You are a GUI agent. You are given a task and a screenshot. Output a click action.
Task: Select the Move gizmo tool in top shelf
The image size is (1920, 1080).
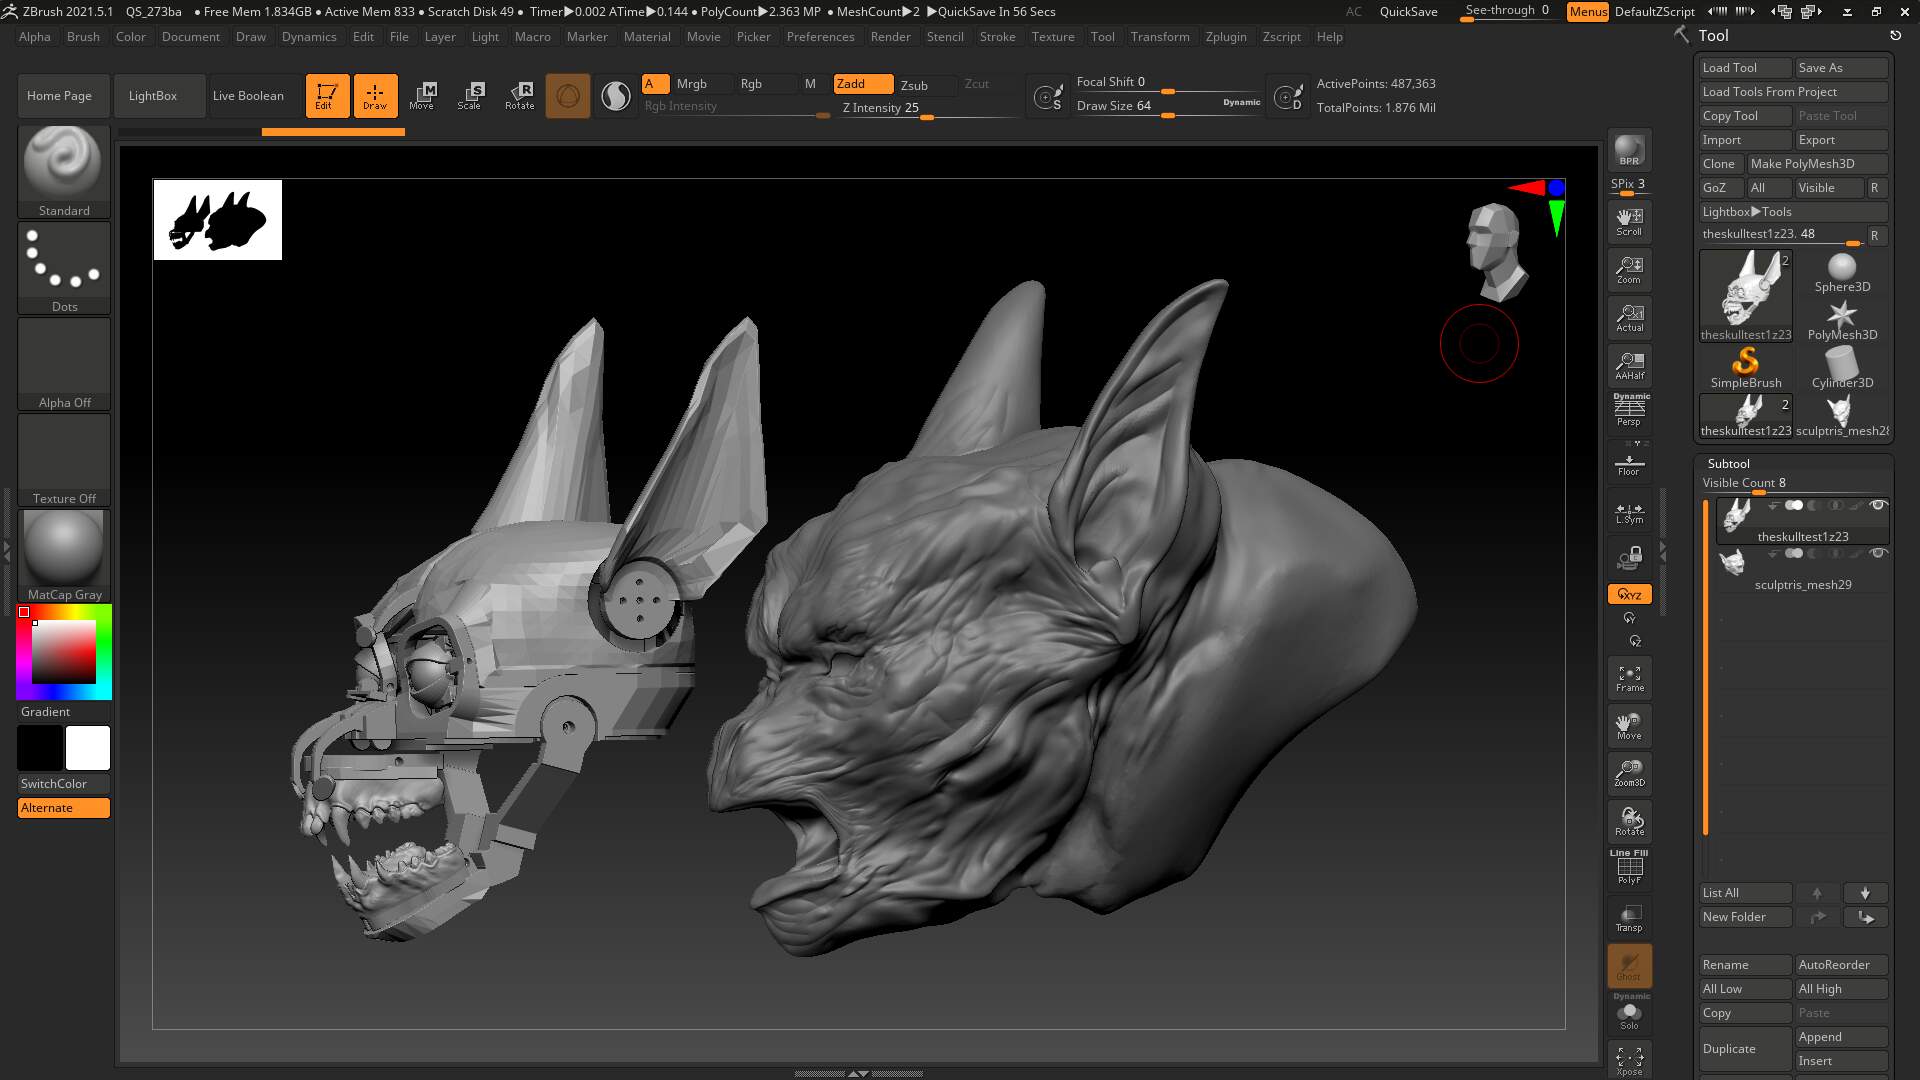point(422,95)
